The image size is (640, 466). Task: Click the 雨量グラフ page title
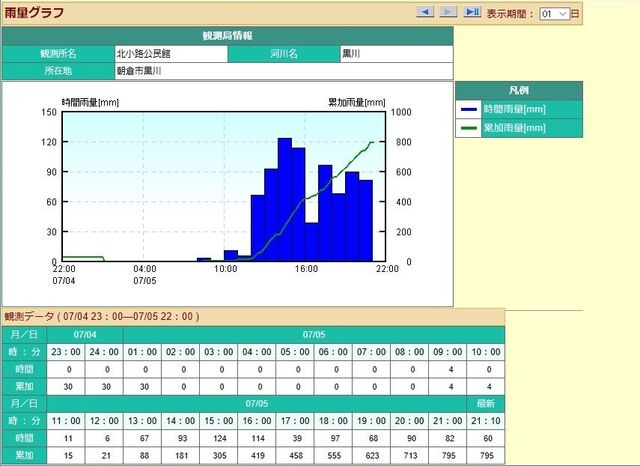[x=34, y=13]
